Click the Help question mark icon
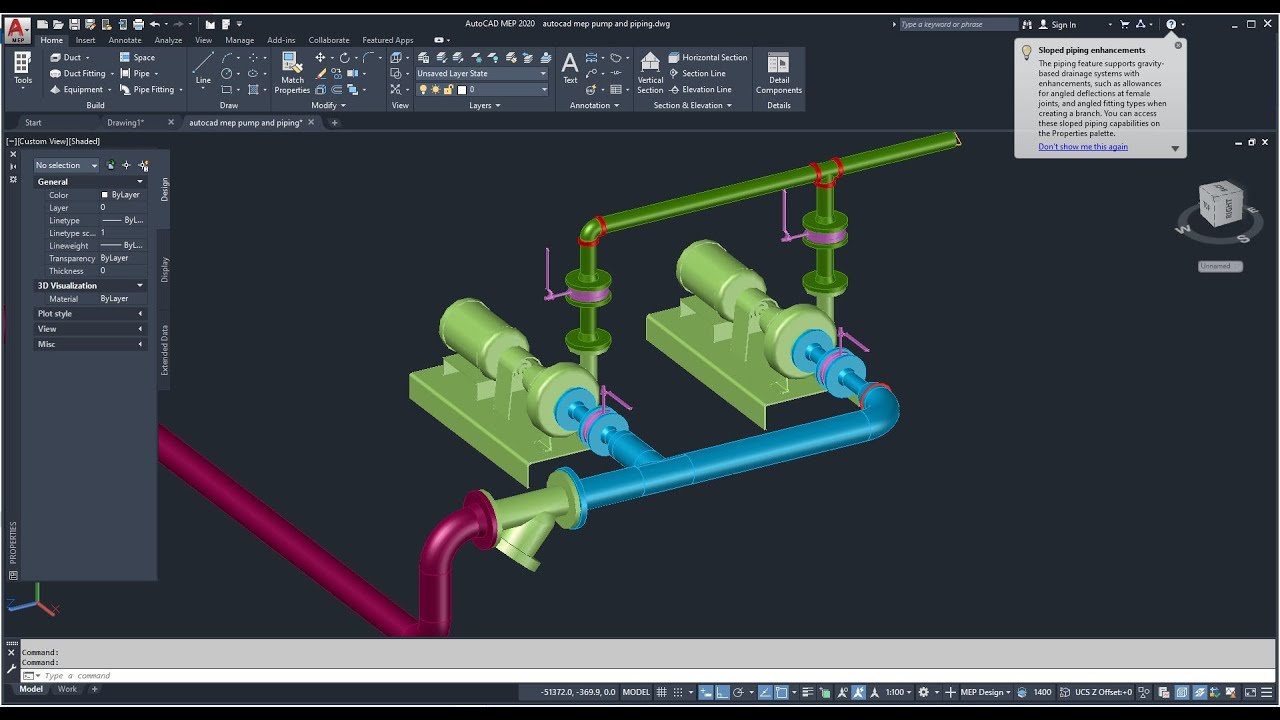The width and height of the screenshot is (1280, 720). point(1171,24)
